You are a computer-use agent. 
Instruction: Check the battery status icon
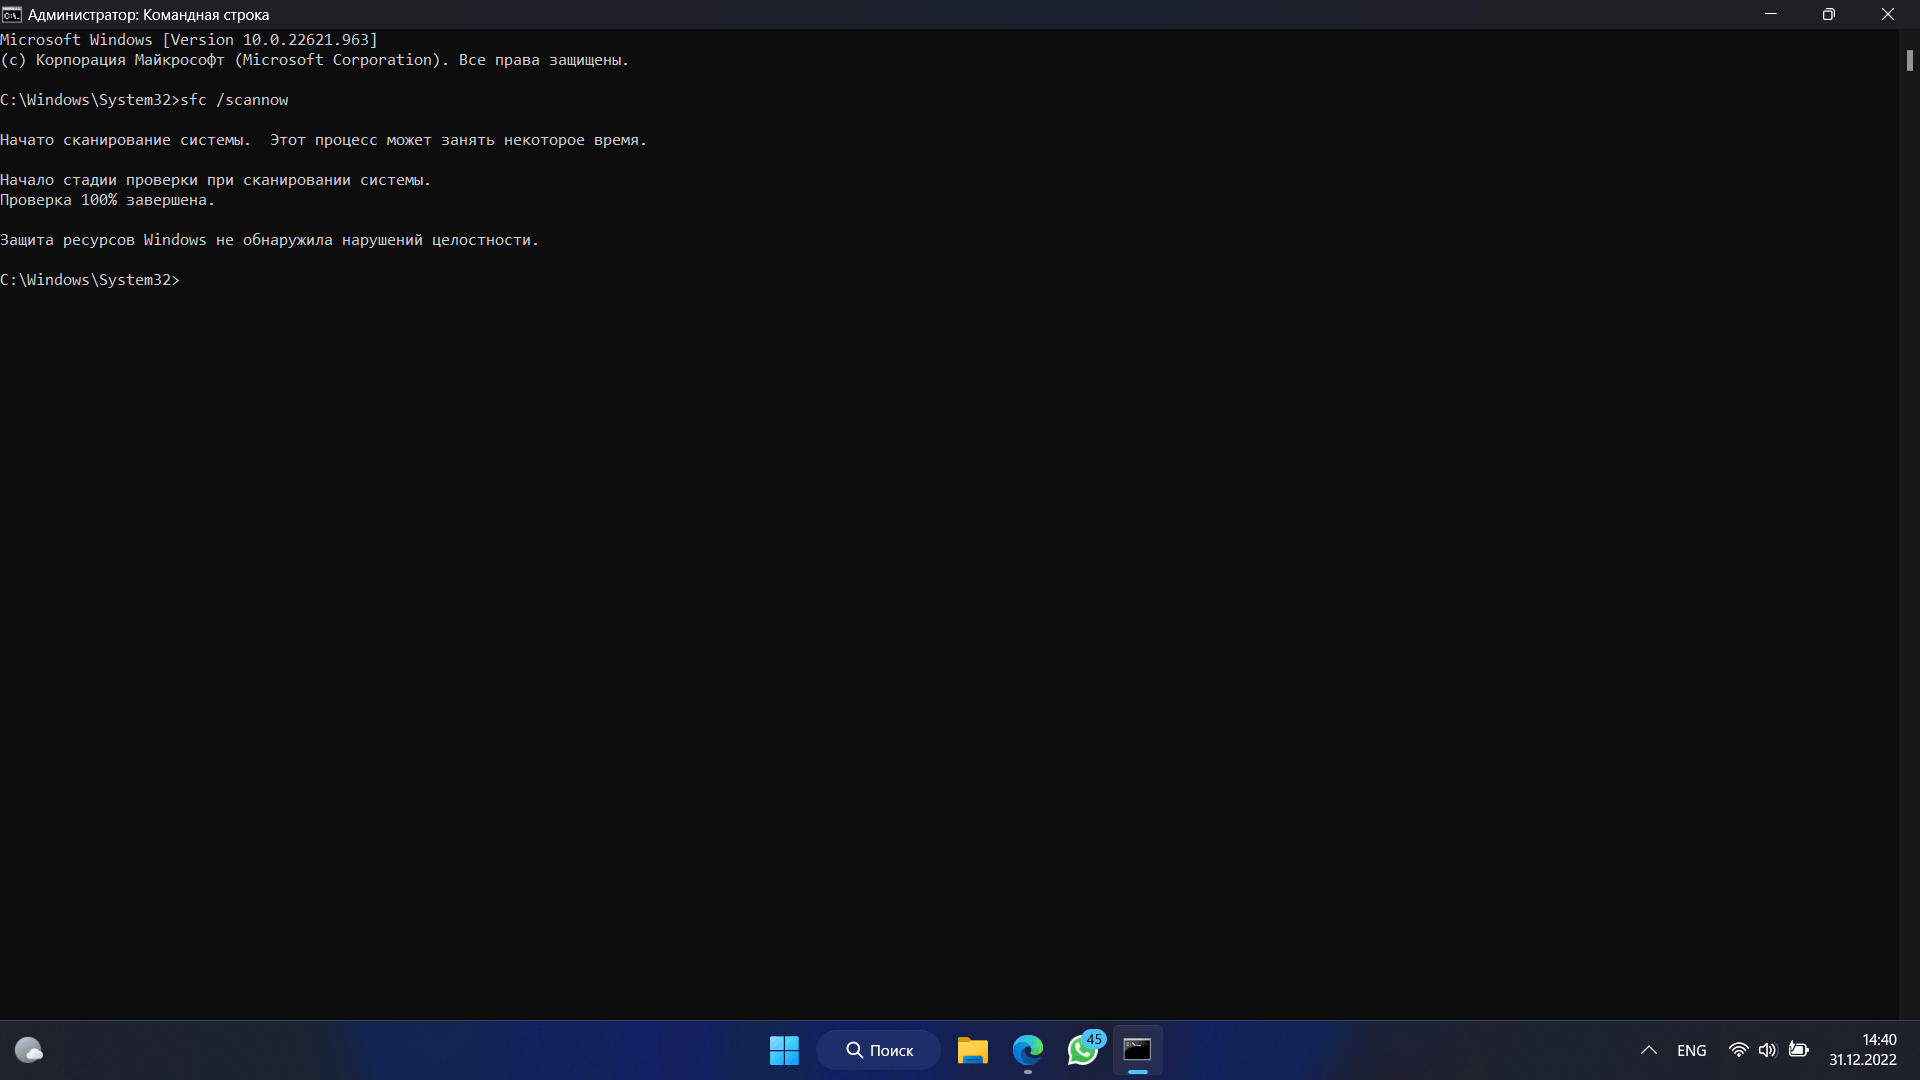point(1799,1050)
